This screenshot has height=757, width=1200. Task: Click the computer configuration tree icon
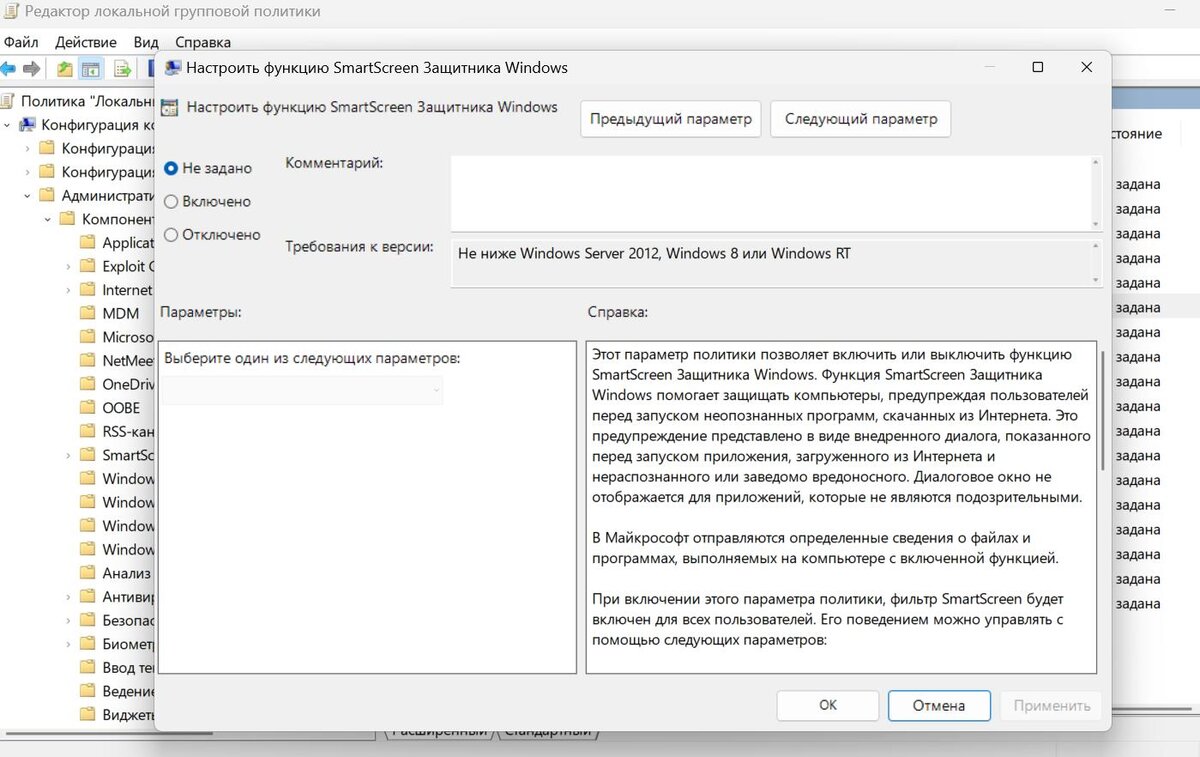click(x=28, y=125)
